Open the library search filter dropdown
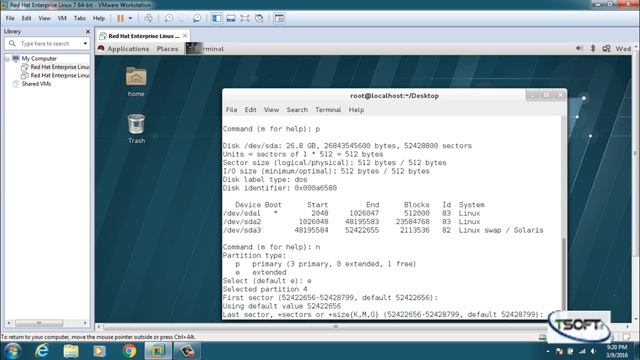This screenshot has height=360, width=640. (x=85, y=43)
